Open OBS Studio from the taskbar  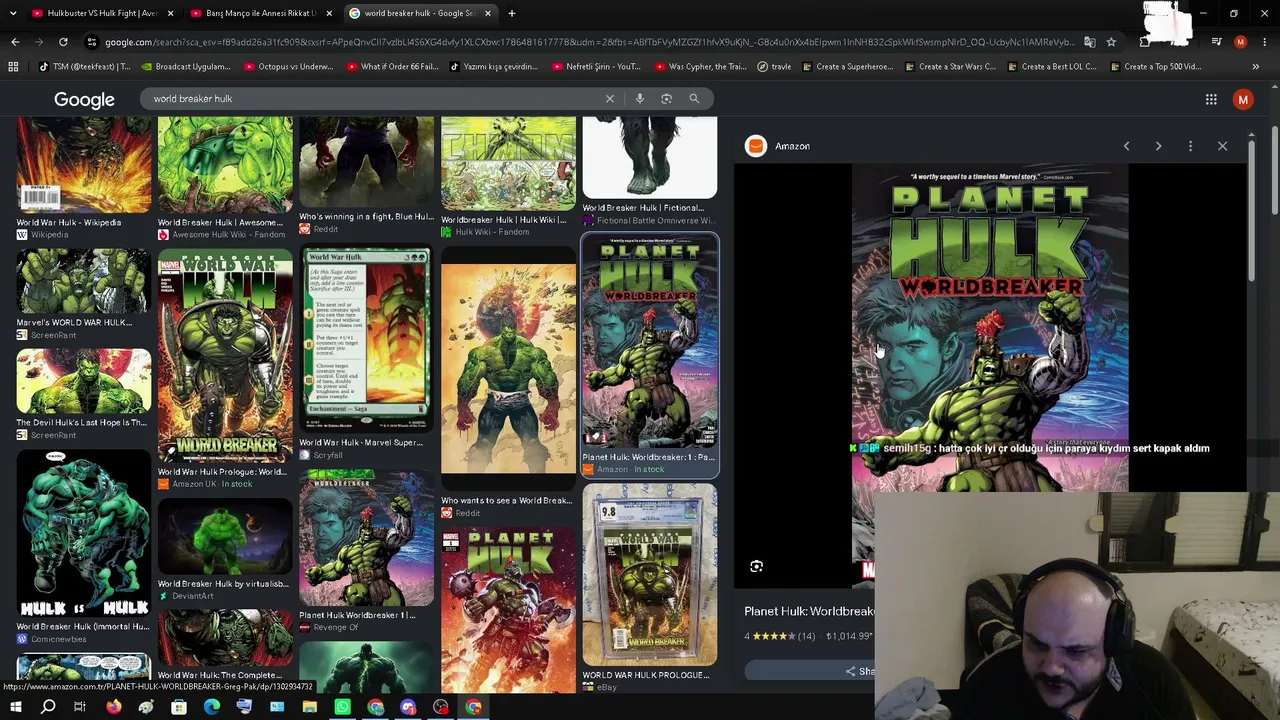pyautogui.click(x=440, y=707)
